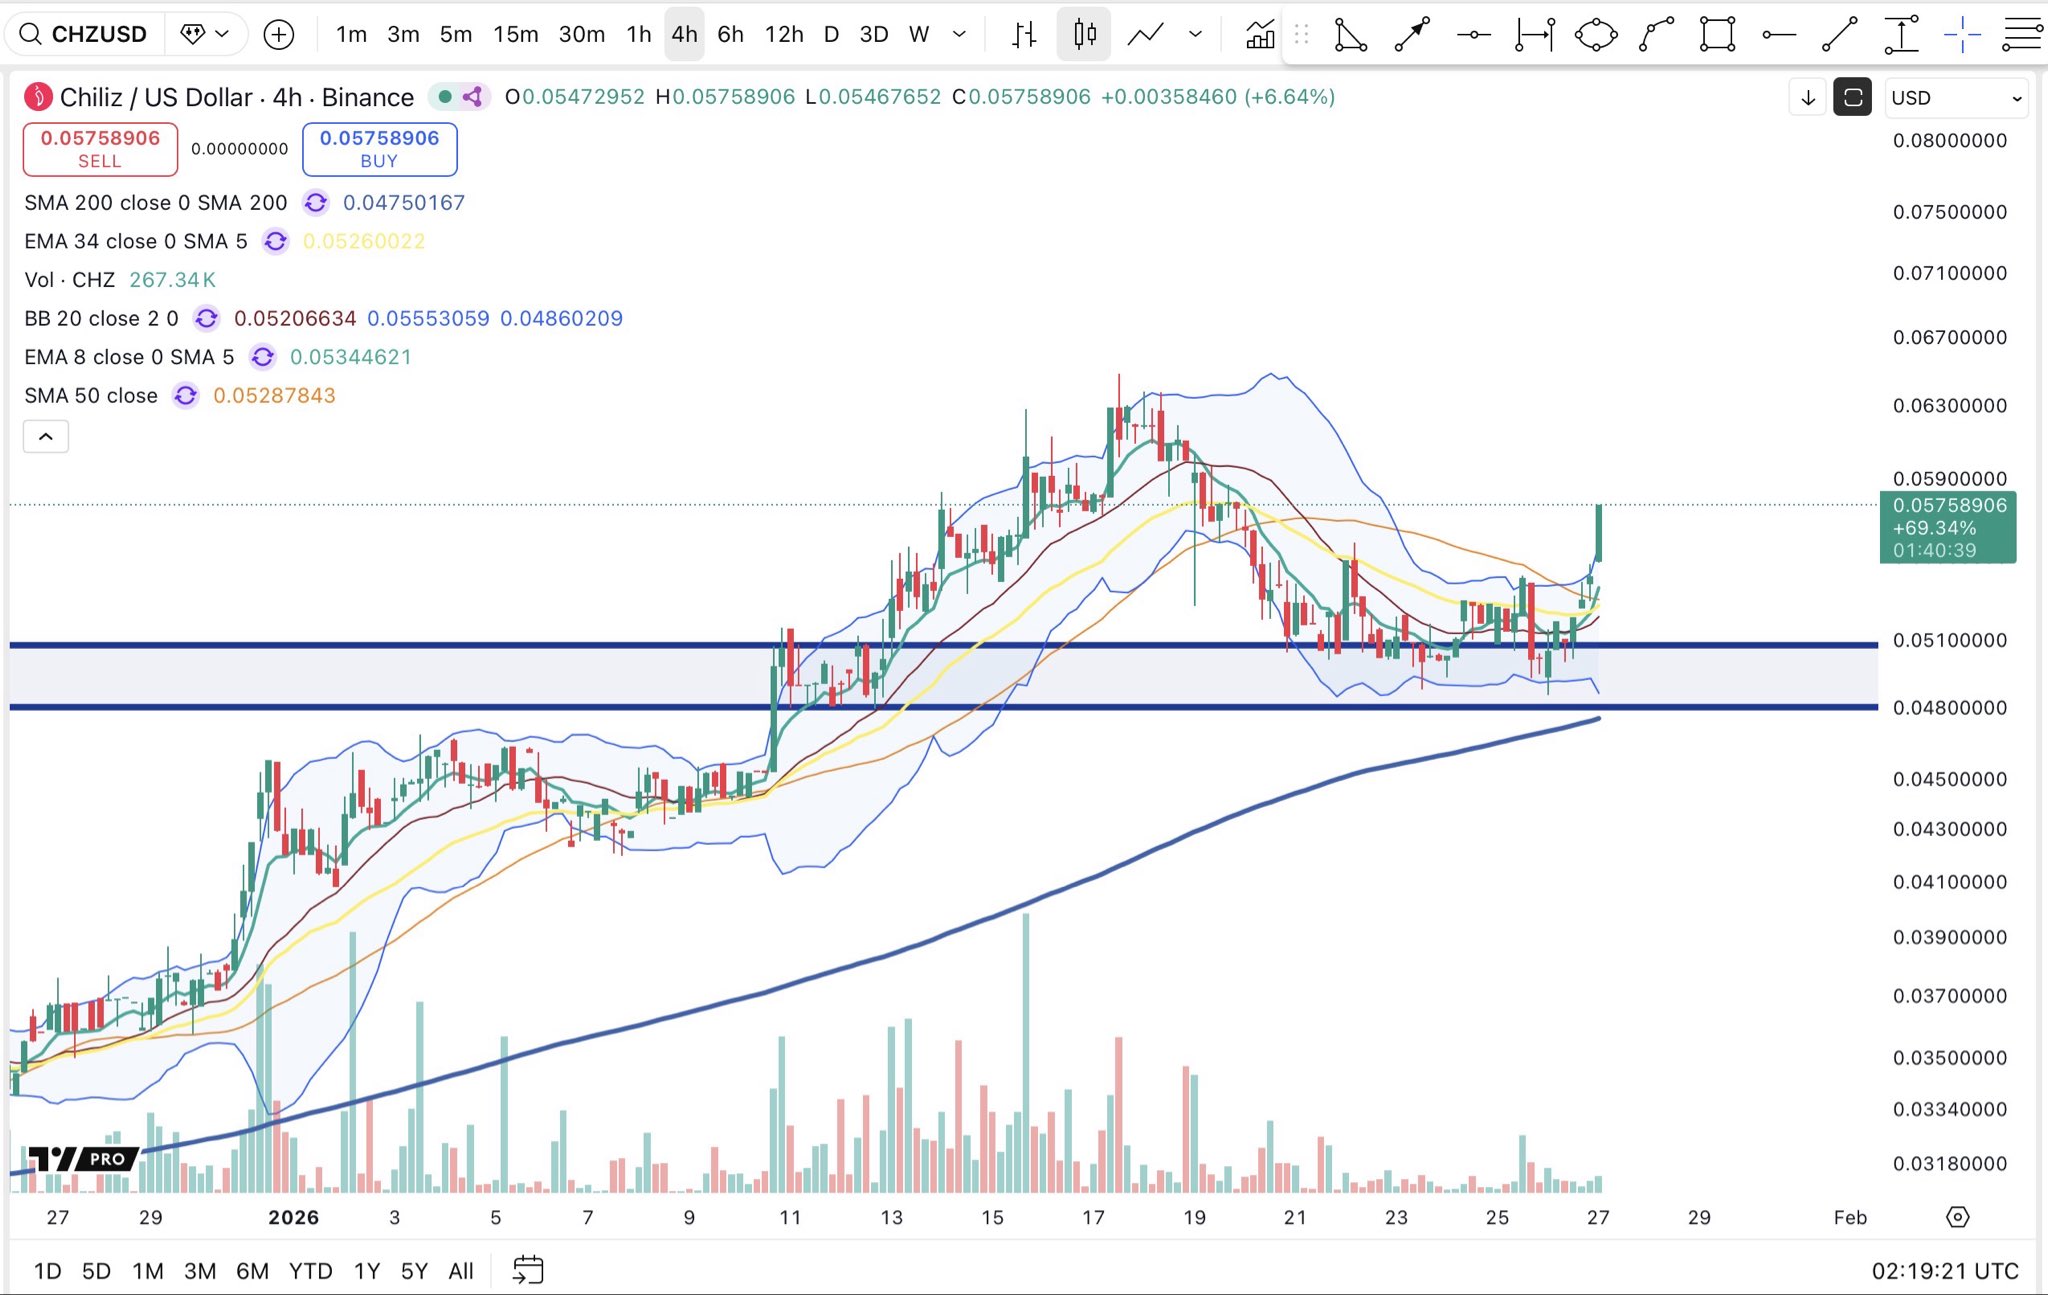Select the triangle drawing tool
The width and height of the screenshot is (2048, 1295).
pos(1350,35)
